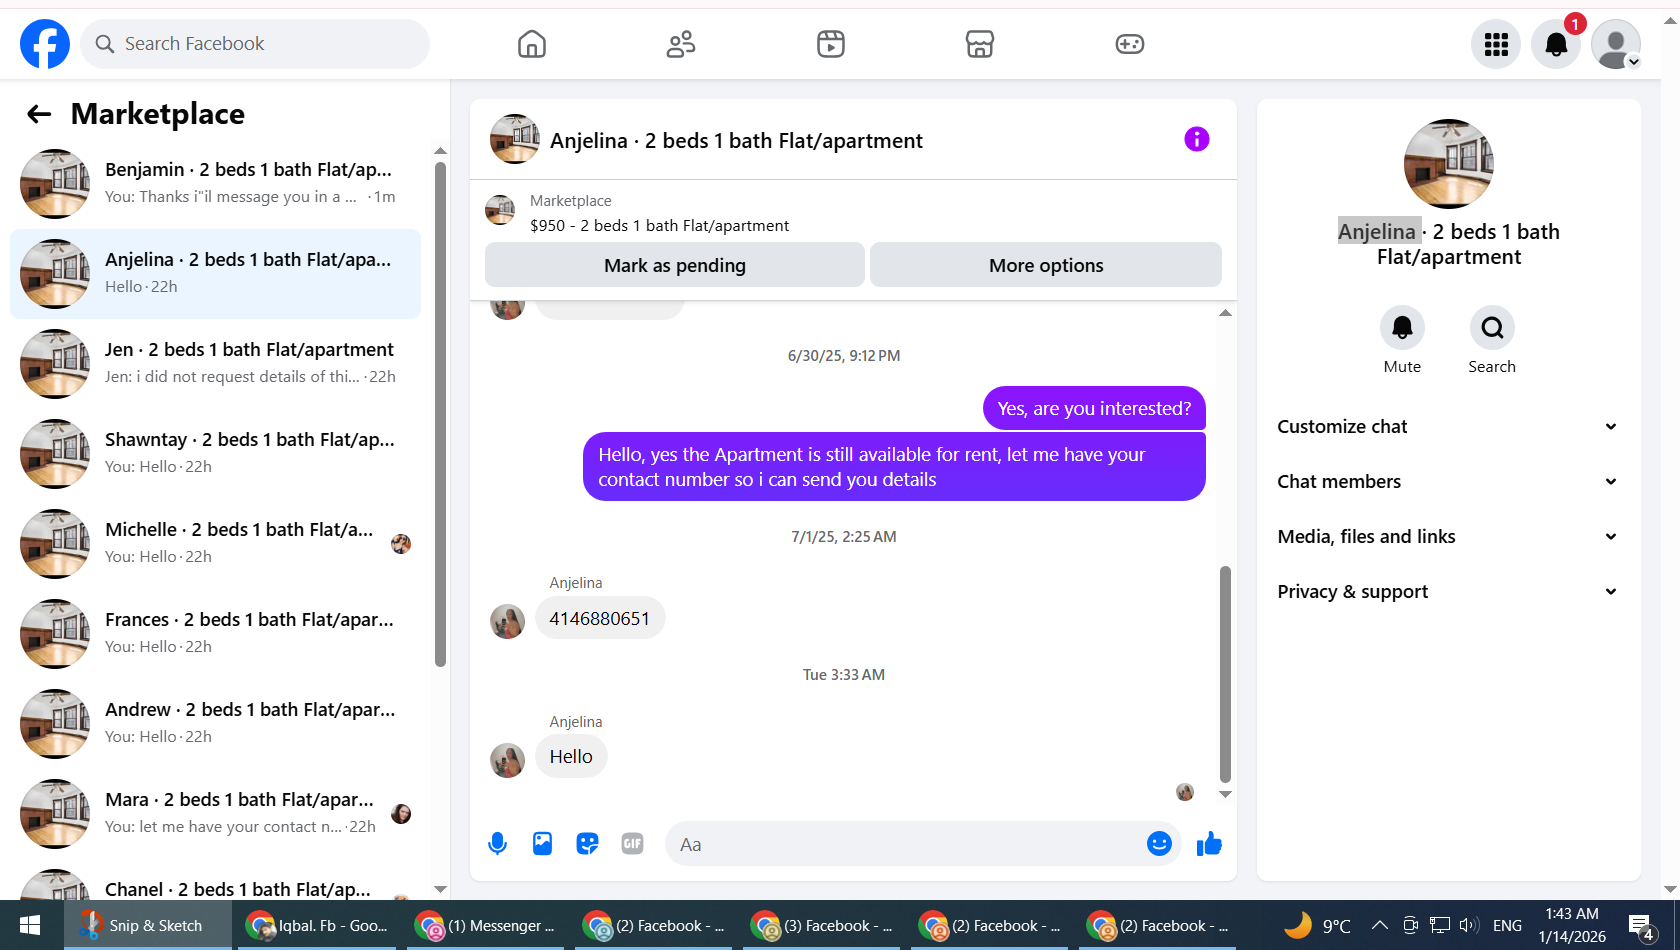Viewport: 1680px width, 950px height.
Task: Click the conversation list scroll-up arrow
Action: click(x=440, y=151)
